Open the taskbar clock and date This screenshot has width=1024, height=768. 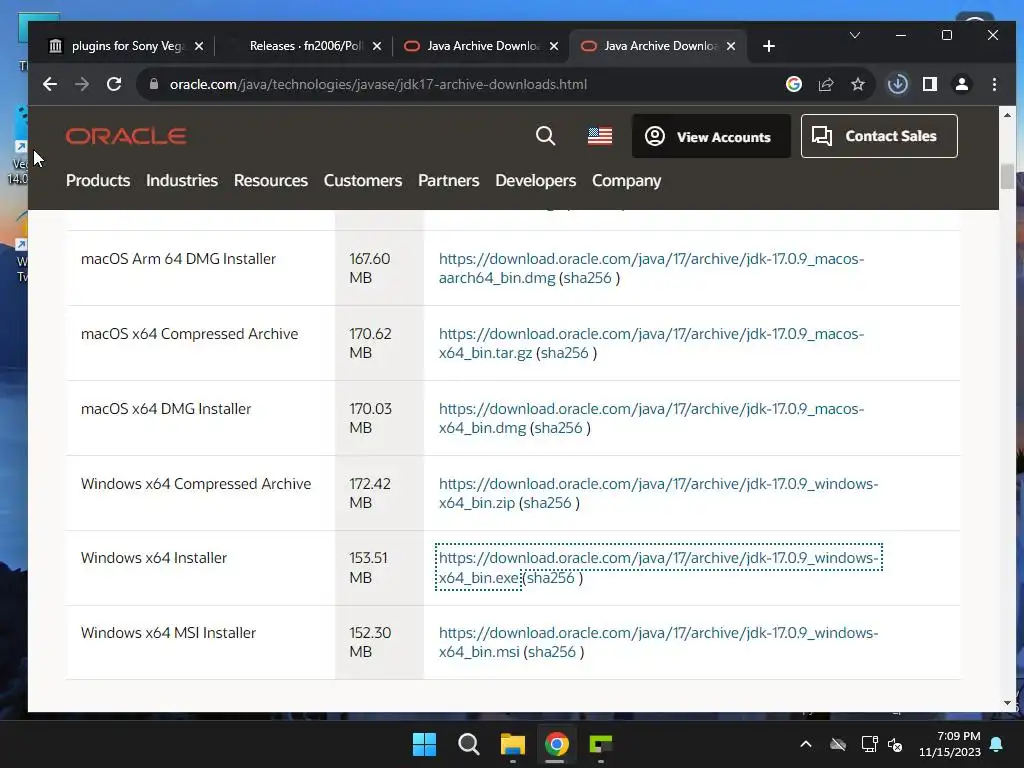point(950,744)
